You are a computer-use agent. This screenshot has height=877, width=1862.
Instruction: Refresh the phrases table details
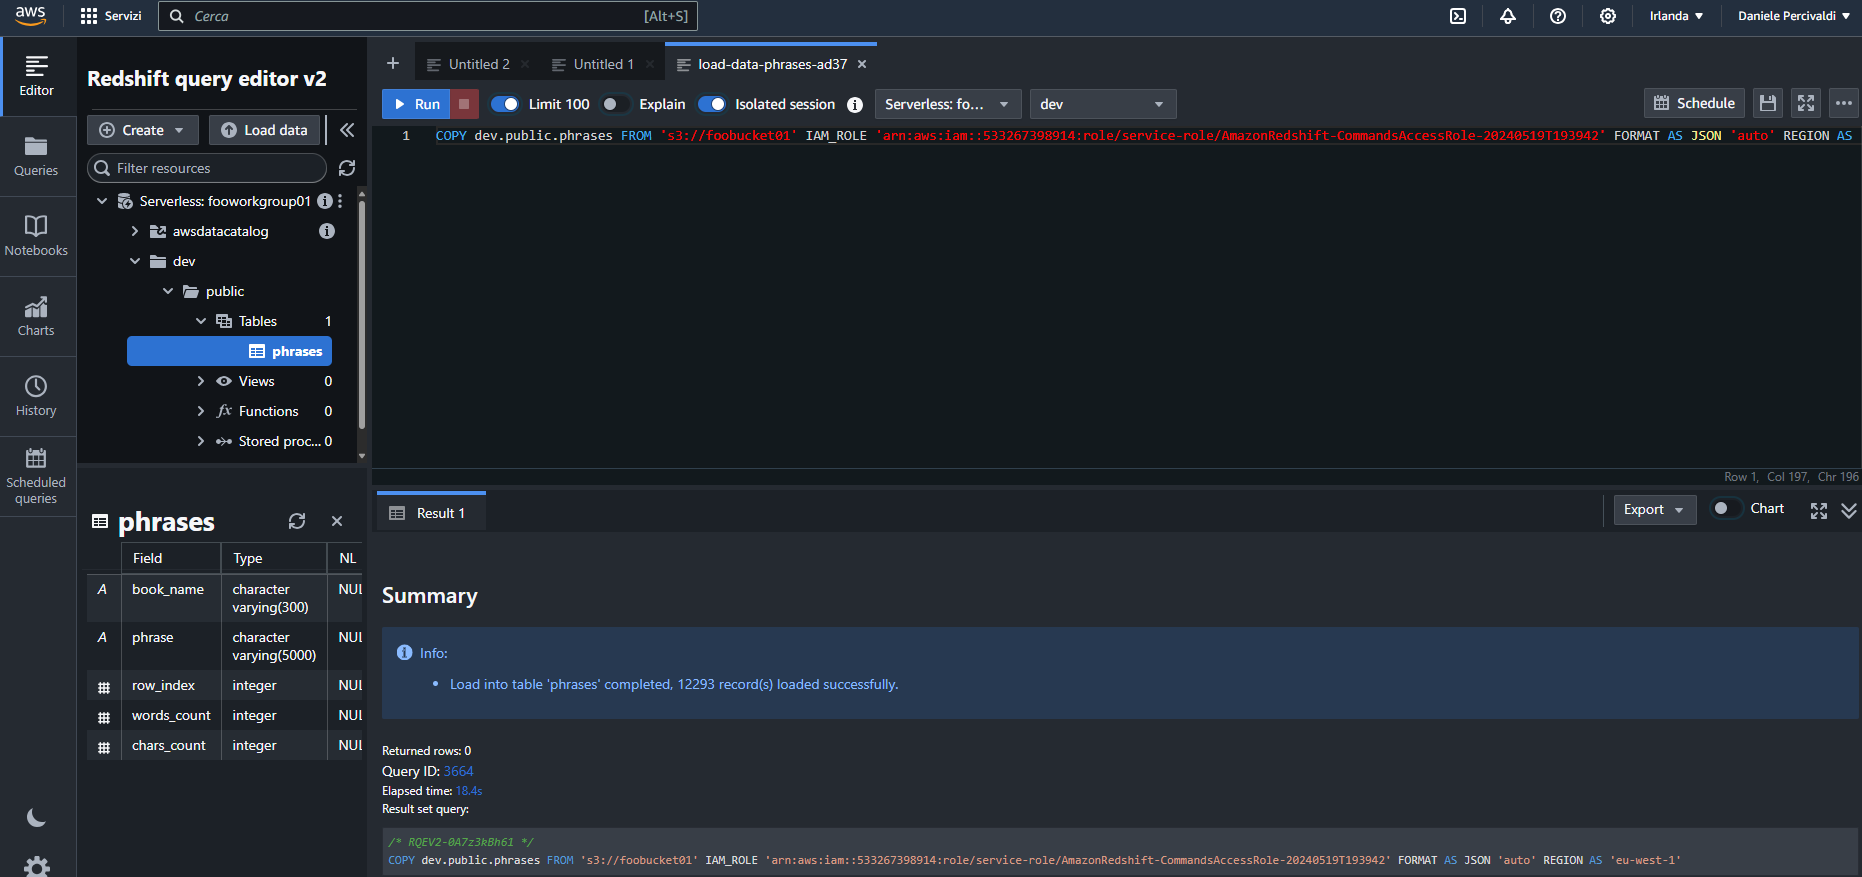coord(297,521)
